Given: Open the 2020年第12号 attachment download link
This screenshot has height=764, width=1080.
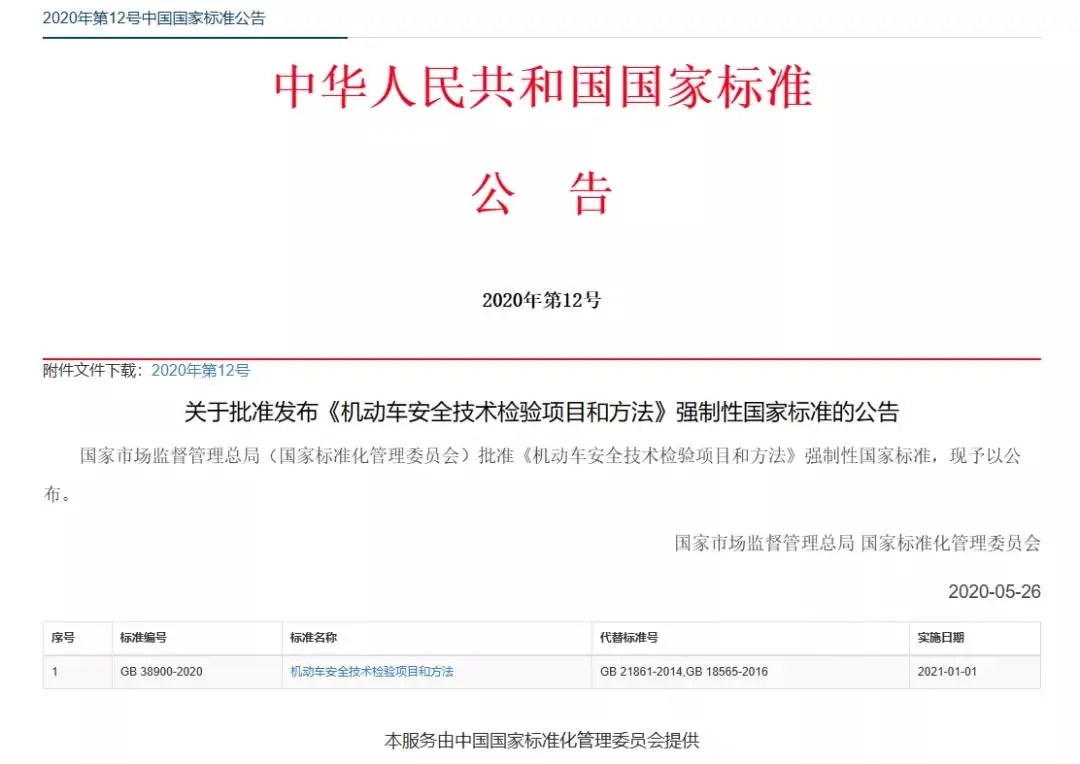Looking at the screenshot, I should [x=200, y=370].
